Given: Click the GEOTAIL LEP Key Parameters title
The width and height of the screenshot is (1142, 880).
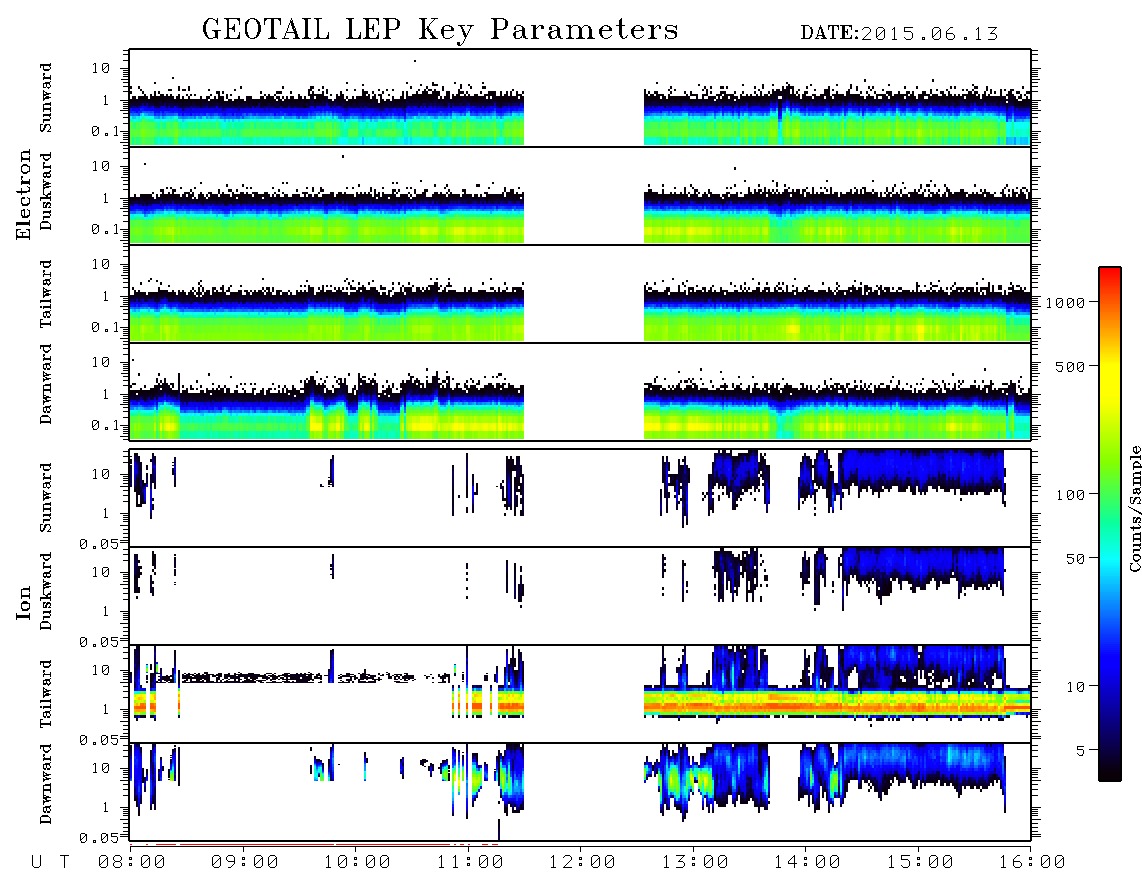Looking at the screenshot, I should coord(440,31).
